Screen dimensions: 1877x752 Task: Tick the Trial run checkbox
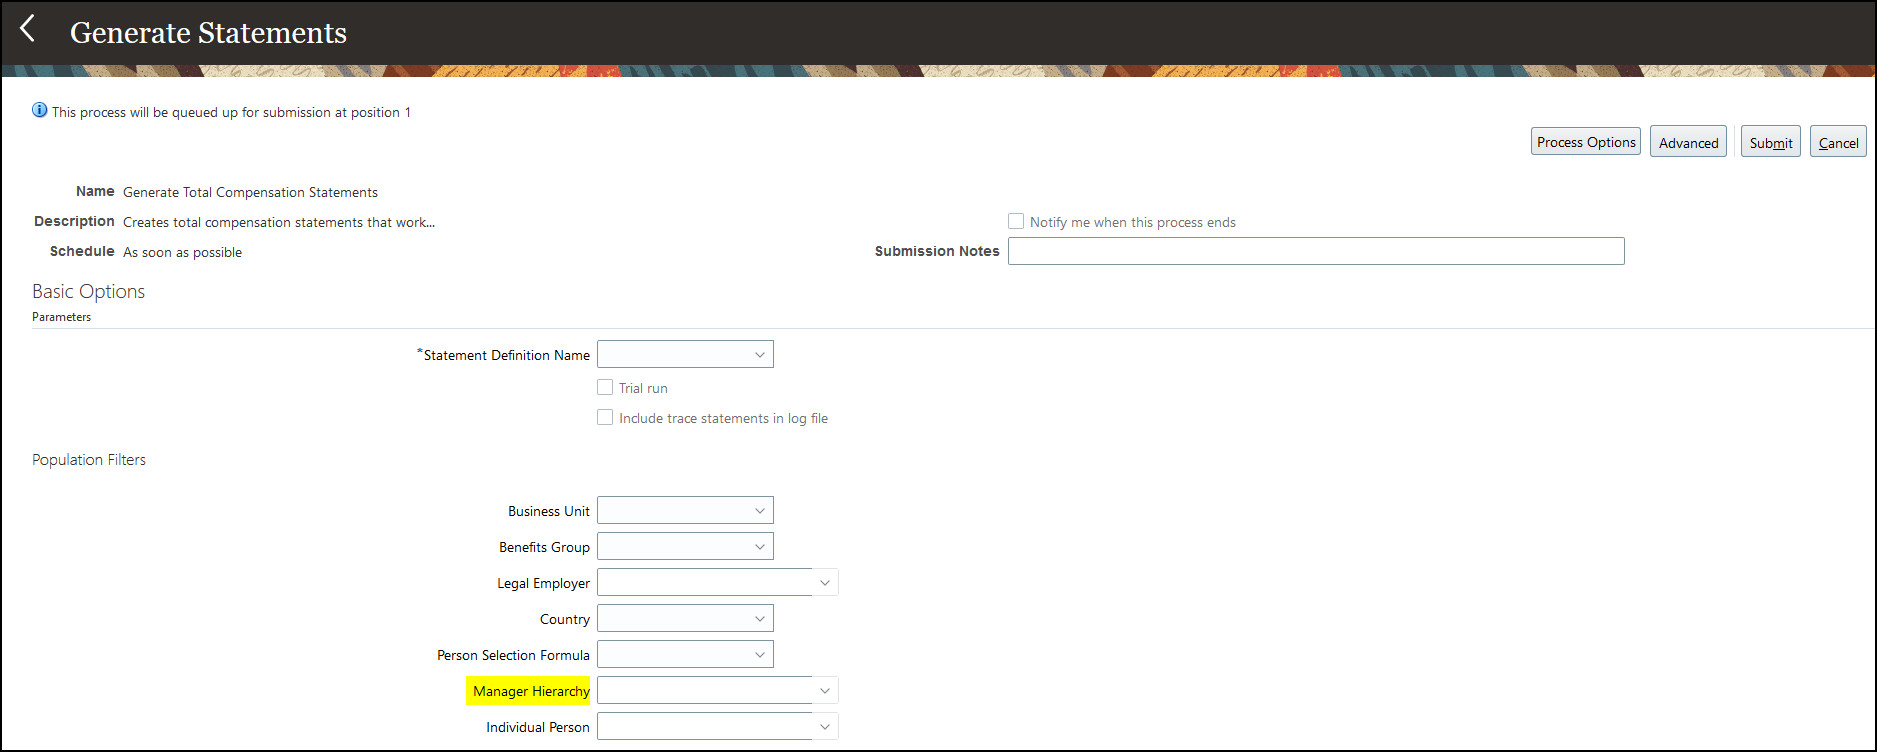pos(605,387)
